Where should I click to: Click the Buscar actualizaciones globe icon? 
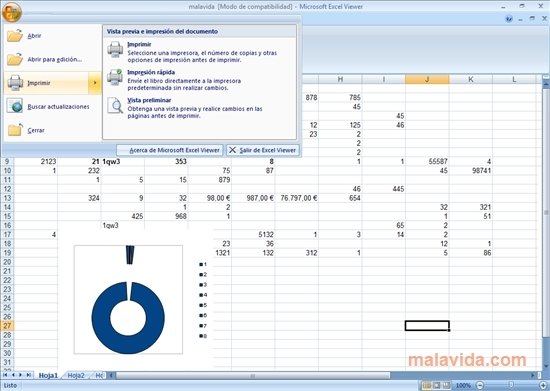coord(15,106)
